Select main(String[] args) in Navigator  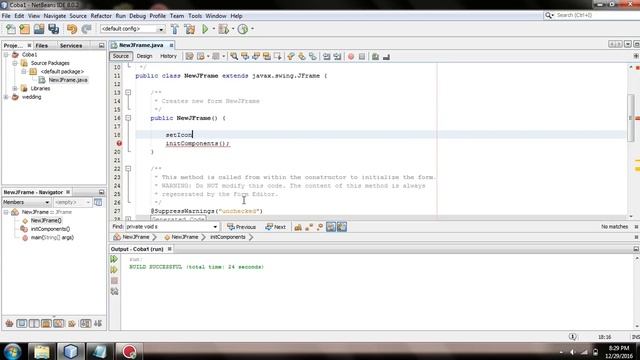tap(52, 238)
